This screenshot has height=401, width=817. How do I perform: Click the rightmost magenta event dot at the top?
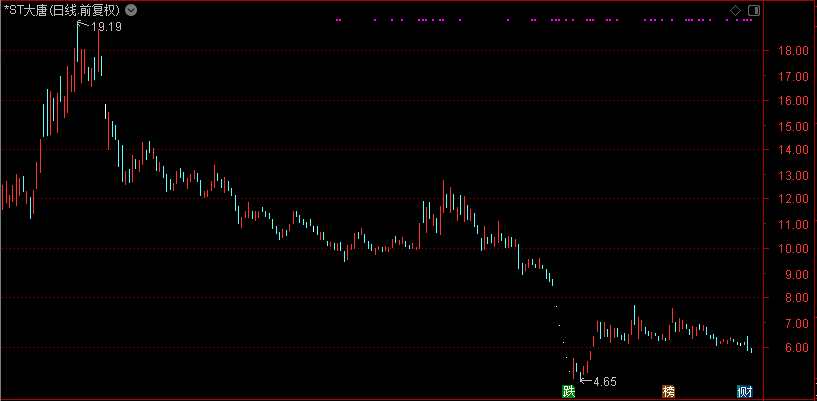coord(750,20)
